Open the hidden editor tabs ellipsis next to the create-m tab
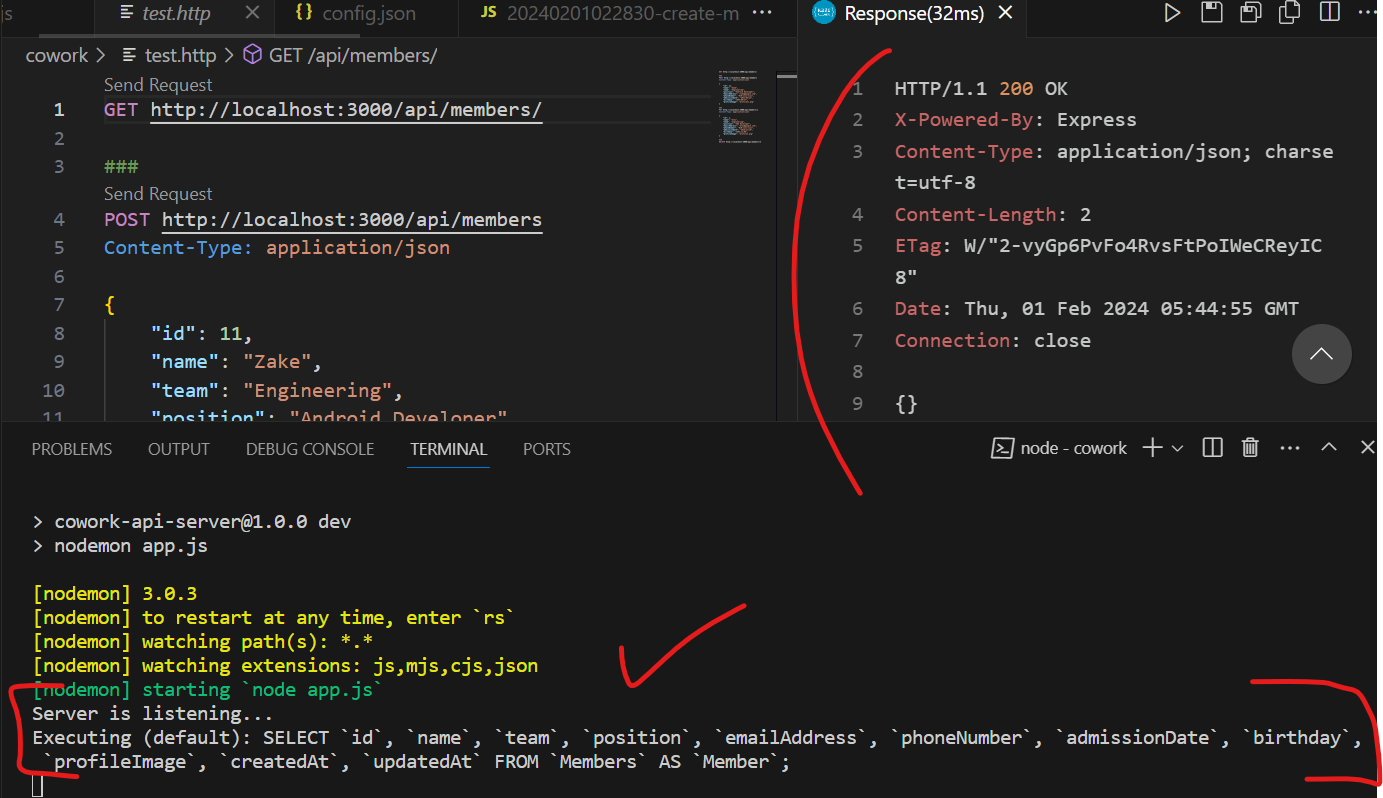1383x798 pixels. pyautogui.click(x=762, y=13)
